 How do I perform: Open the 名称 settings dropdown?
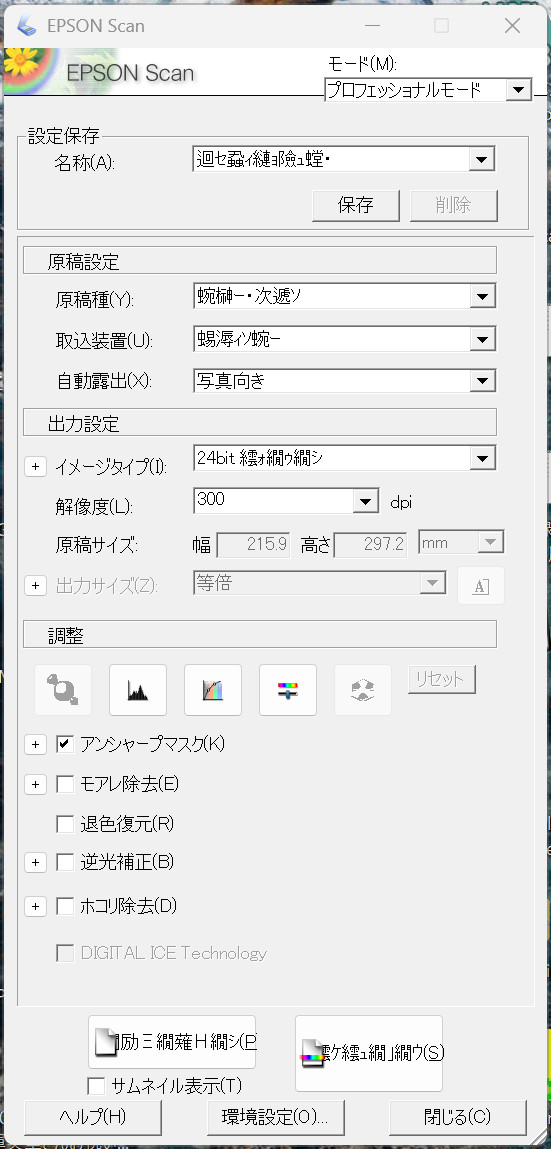click(x=481, y=158)
